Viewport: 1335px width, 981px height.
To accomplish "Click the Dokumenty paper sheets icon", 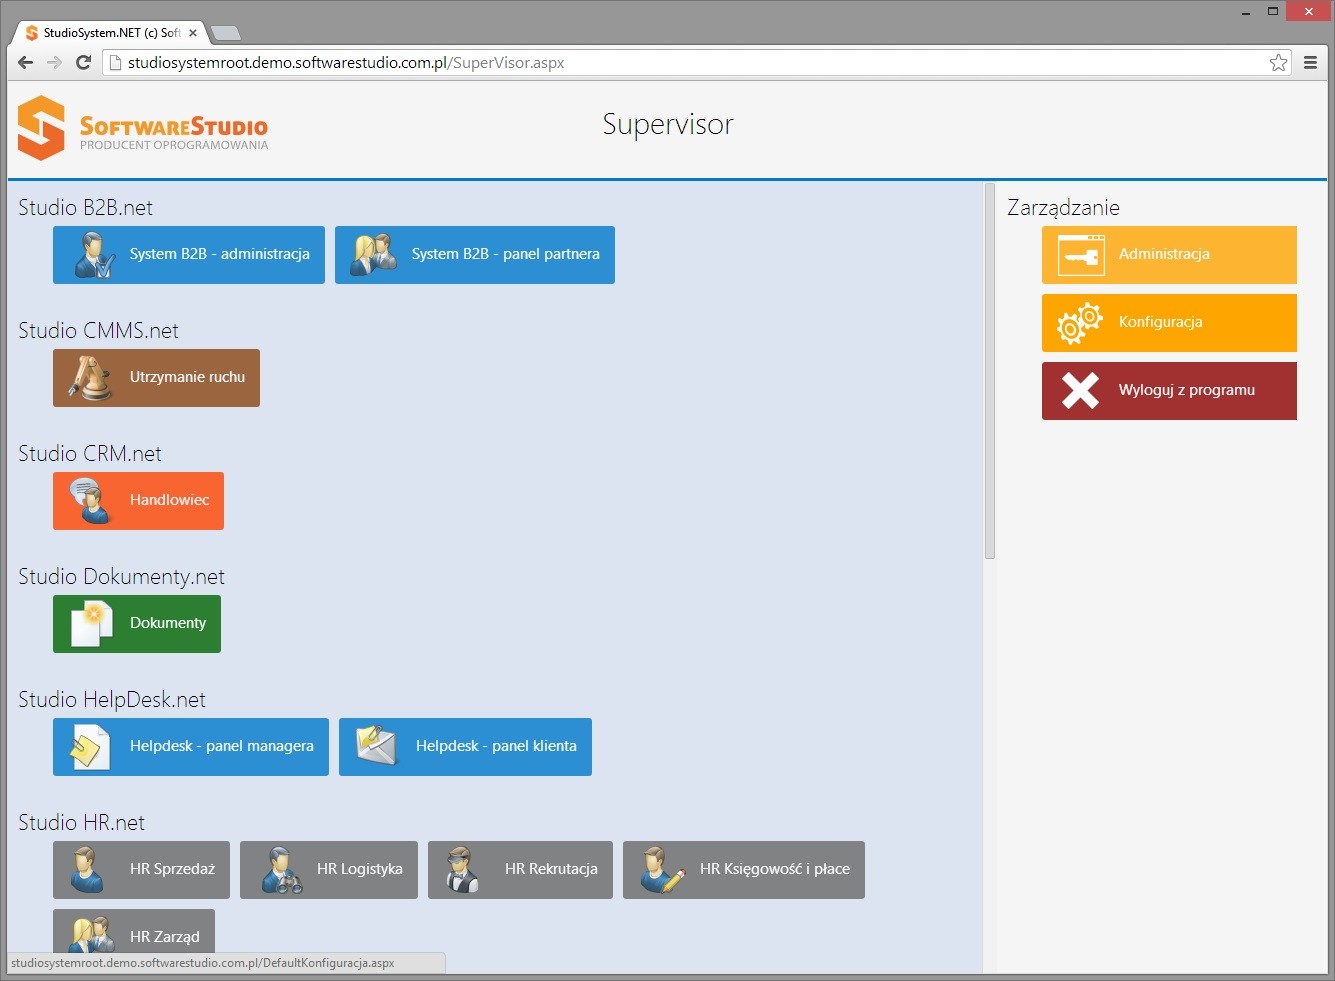I will pyautogui.click(x=91, y=624).
